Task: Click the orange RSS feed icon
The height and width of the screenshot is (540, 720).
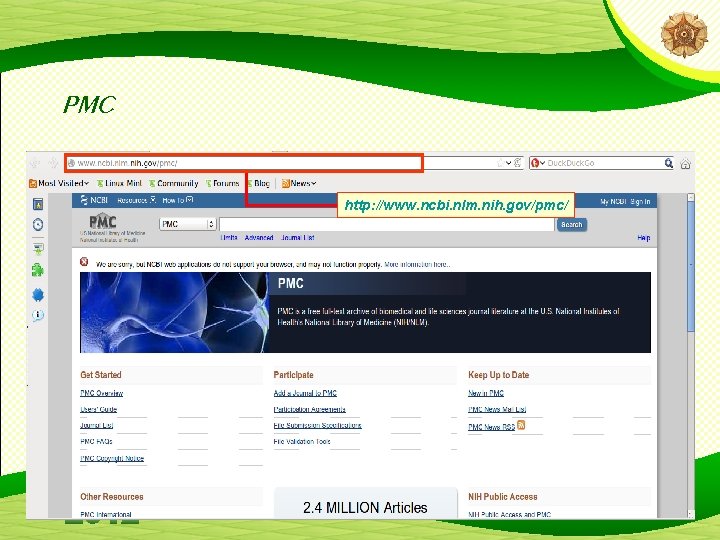Action: coord(521,425)
